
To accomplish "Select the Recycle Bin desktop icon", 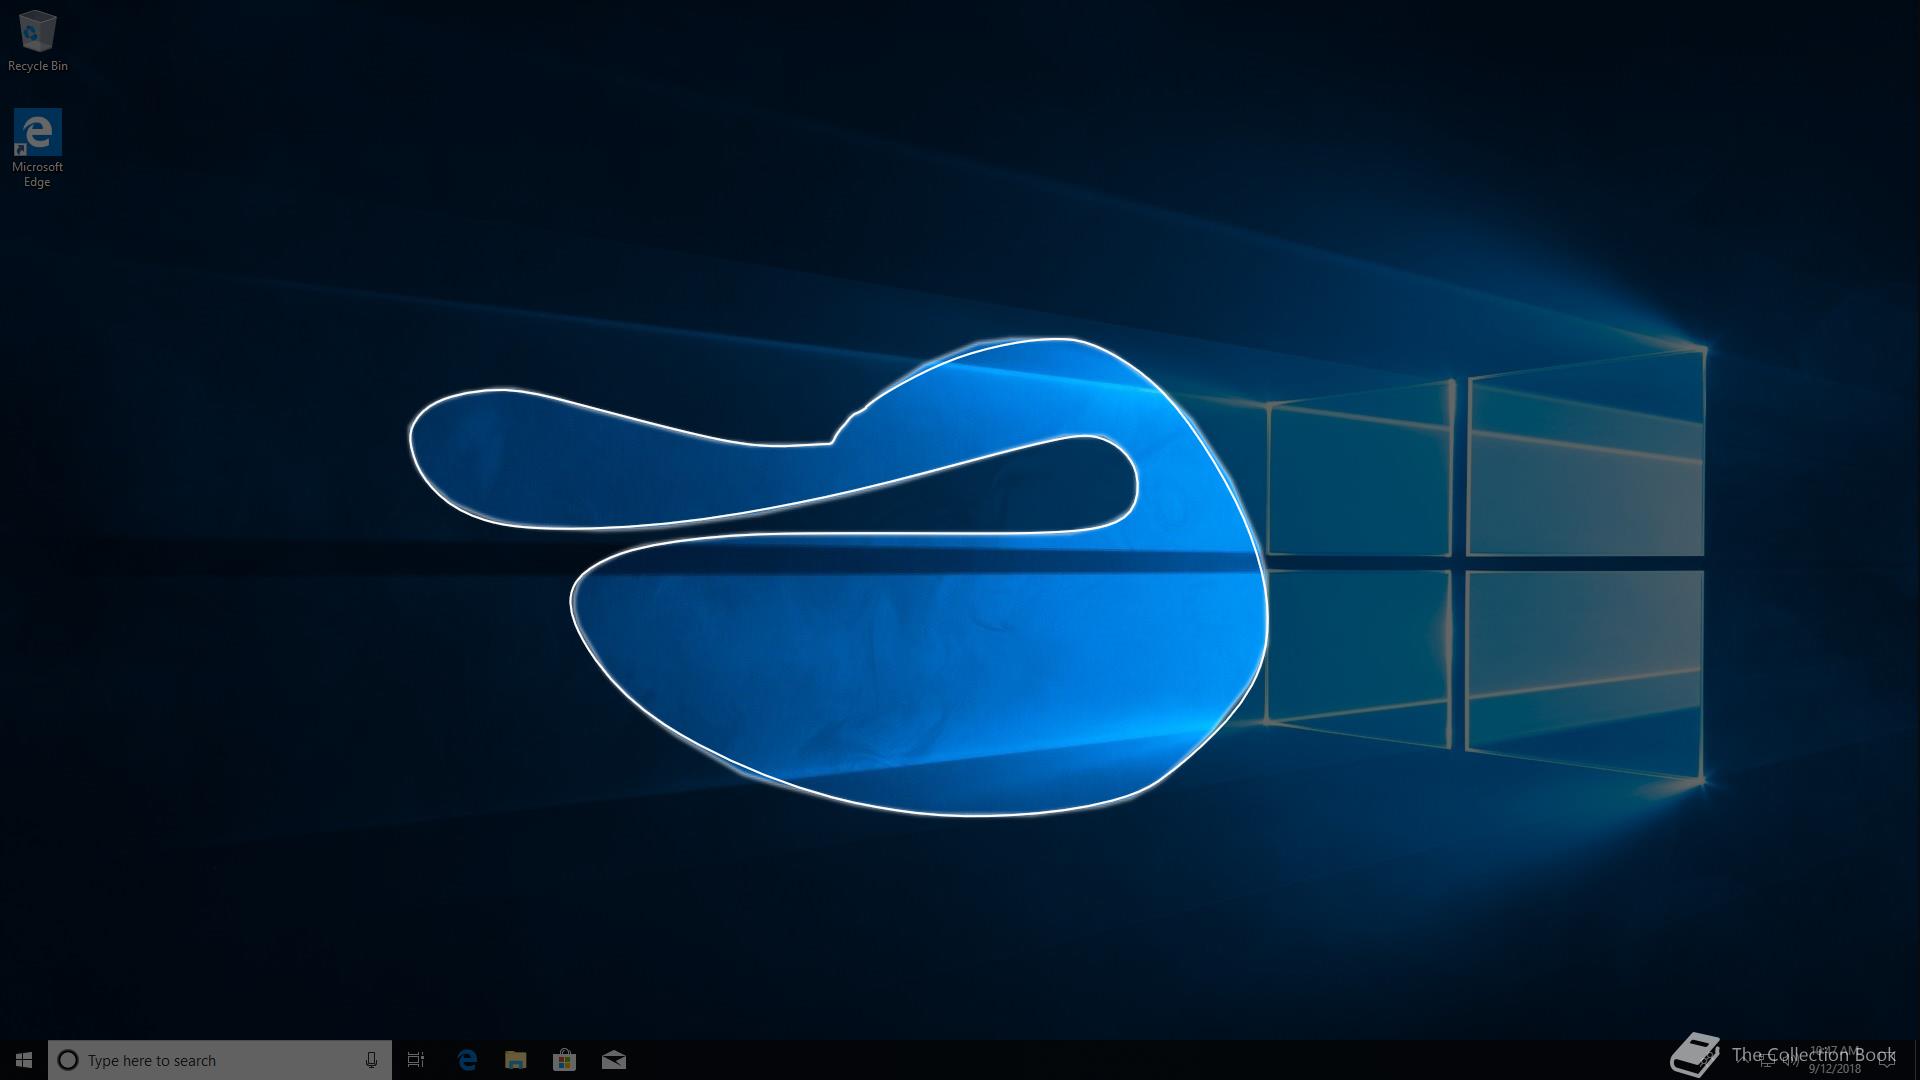I will pyautogui.click(x=37, y=41).
